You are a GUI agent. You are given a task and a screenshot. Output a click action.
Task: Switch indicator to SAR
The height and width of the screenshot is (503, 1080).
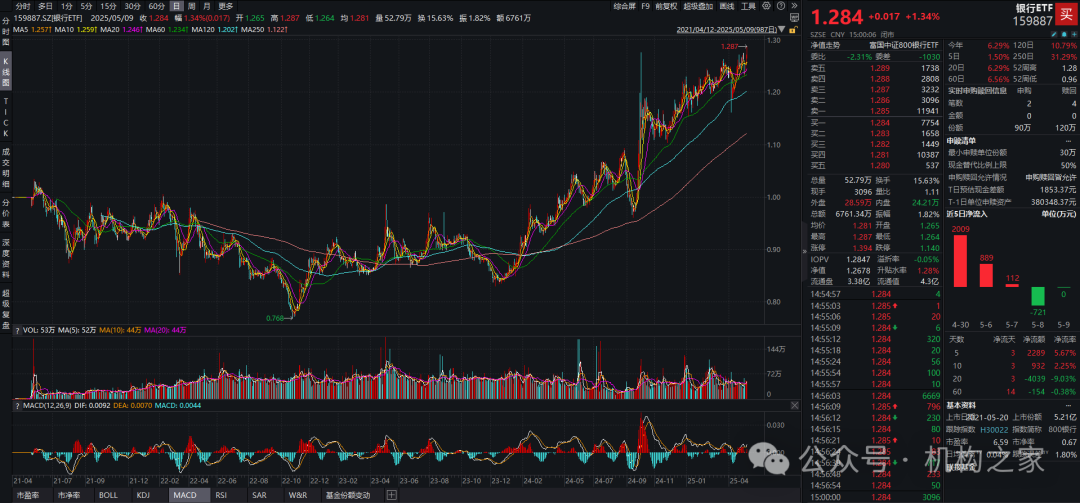pyautogui.click(x=260, y=495)
